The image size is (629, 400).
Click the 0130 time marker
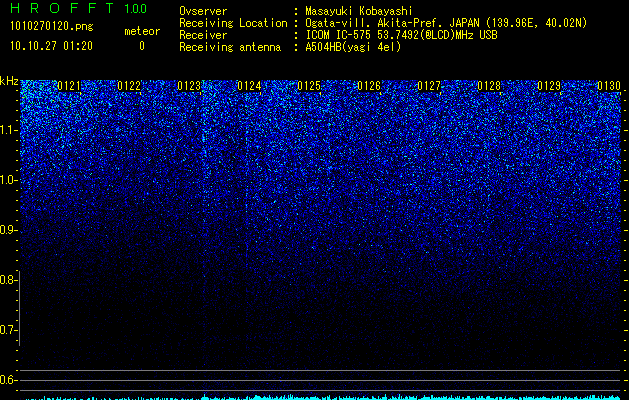click(609, 86)
